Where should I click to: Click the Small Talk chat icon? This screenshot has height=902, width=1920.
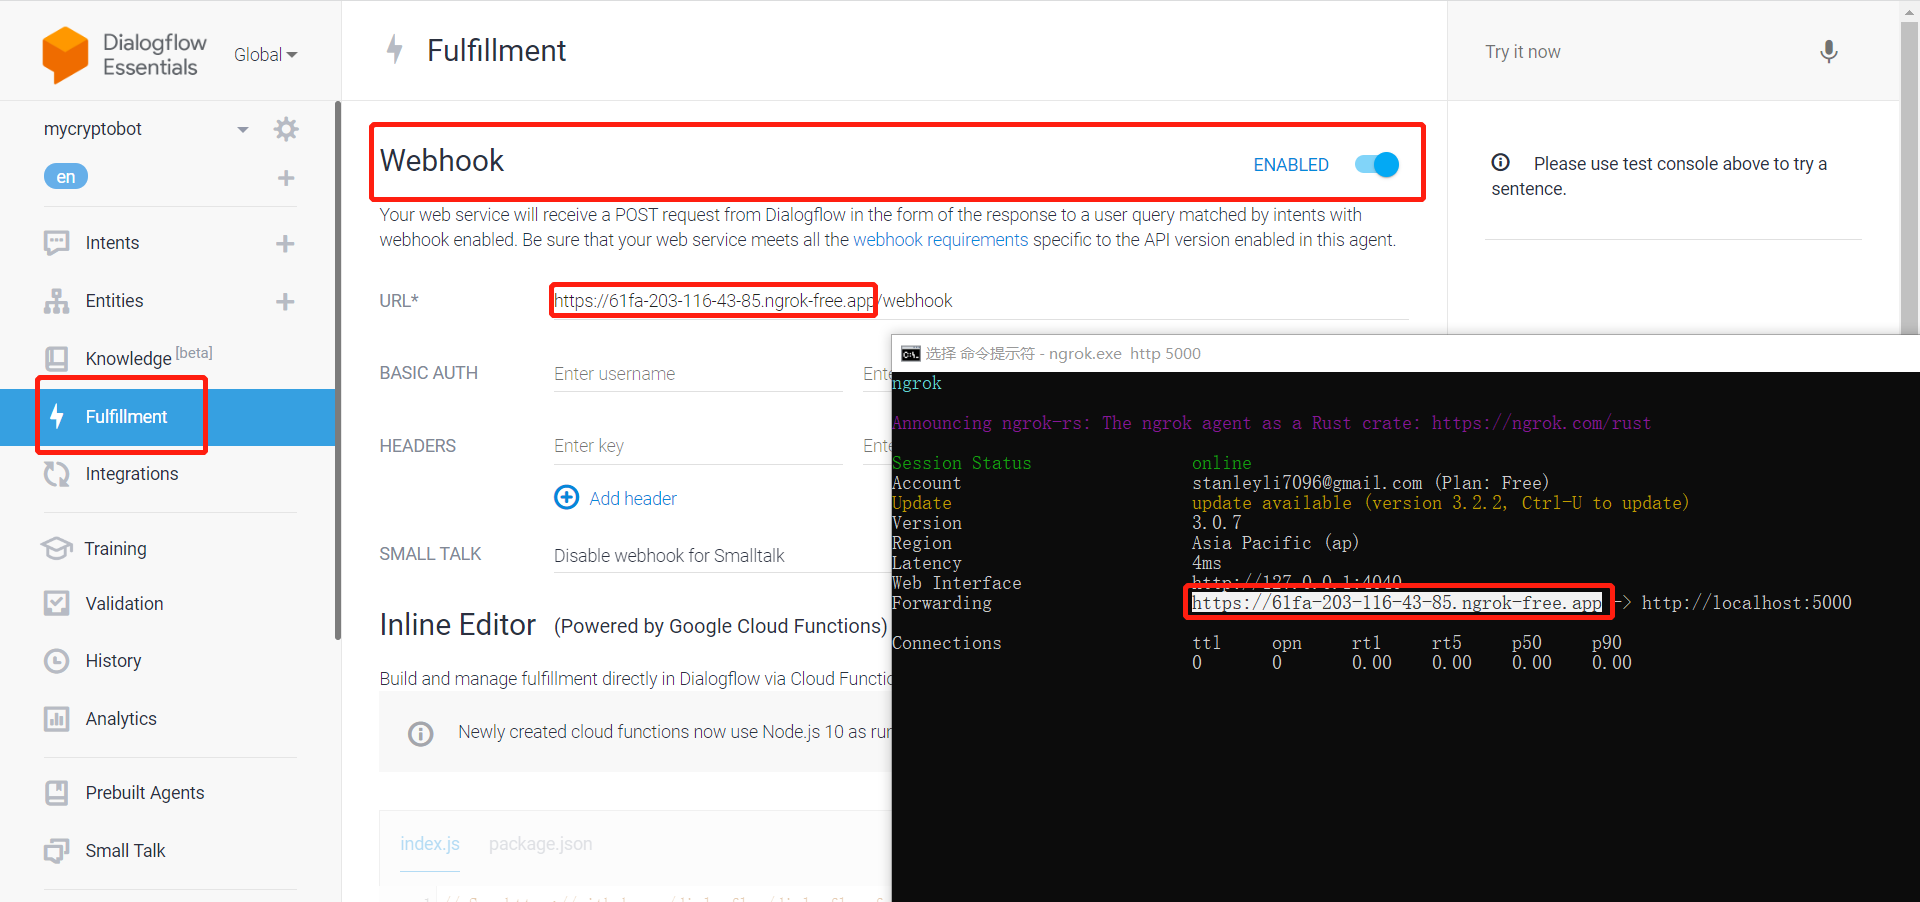pyautogui.click(x=57, y=851)
